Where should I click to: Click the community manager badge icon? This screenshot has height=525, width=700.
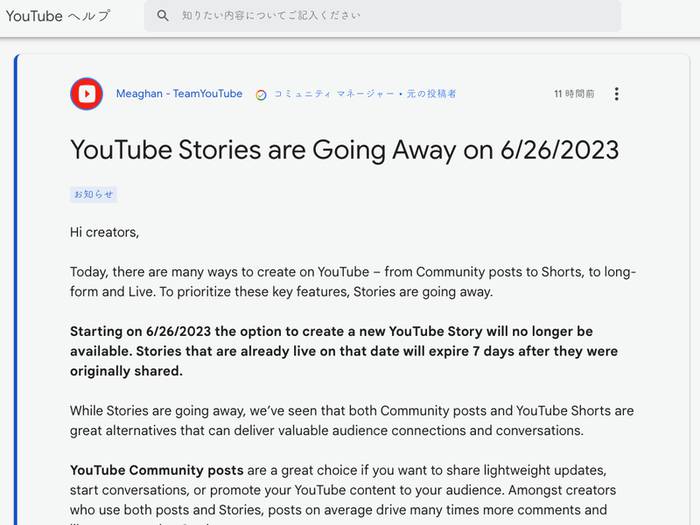(261, 95)
